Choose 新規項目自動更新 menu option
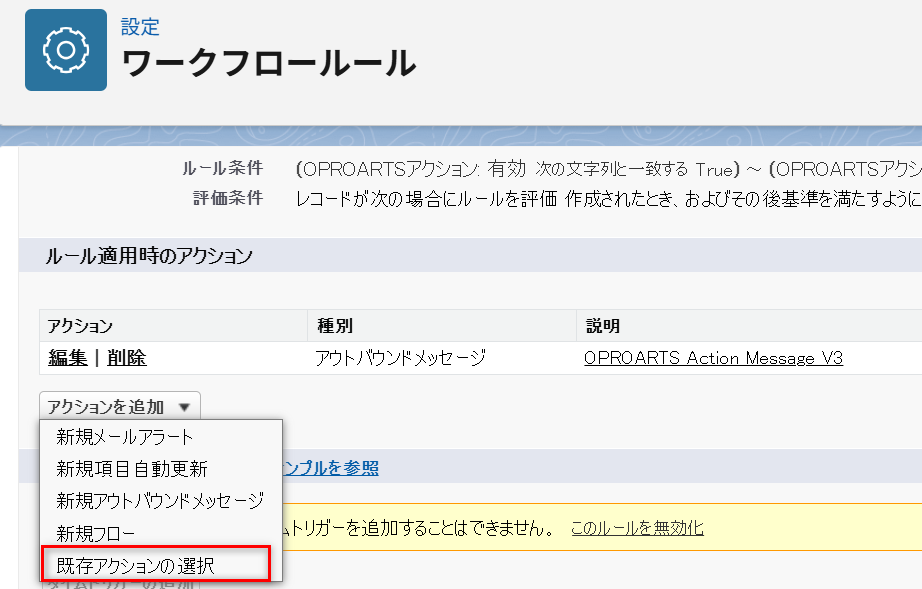Screen dimensions: 922x589 coord(132,469)
